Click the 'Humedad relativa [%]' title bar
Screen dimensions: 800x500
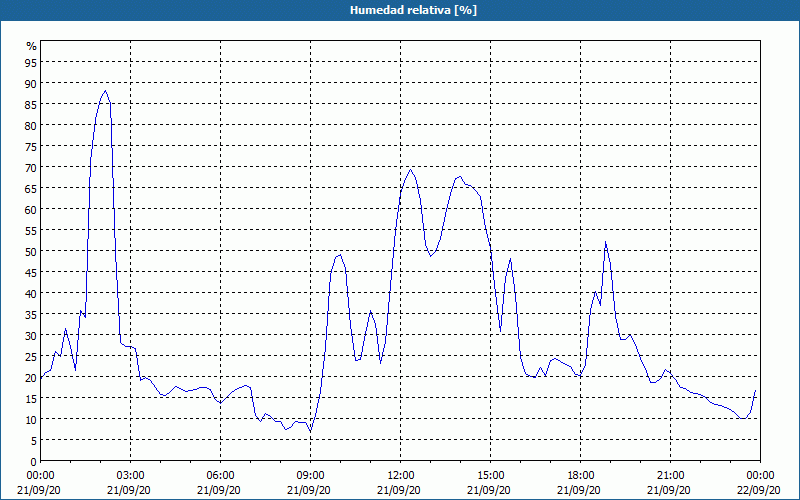(400, 10)
